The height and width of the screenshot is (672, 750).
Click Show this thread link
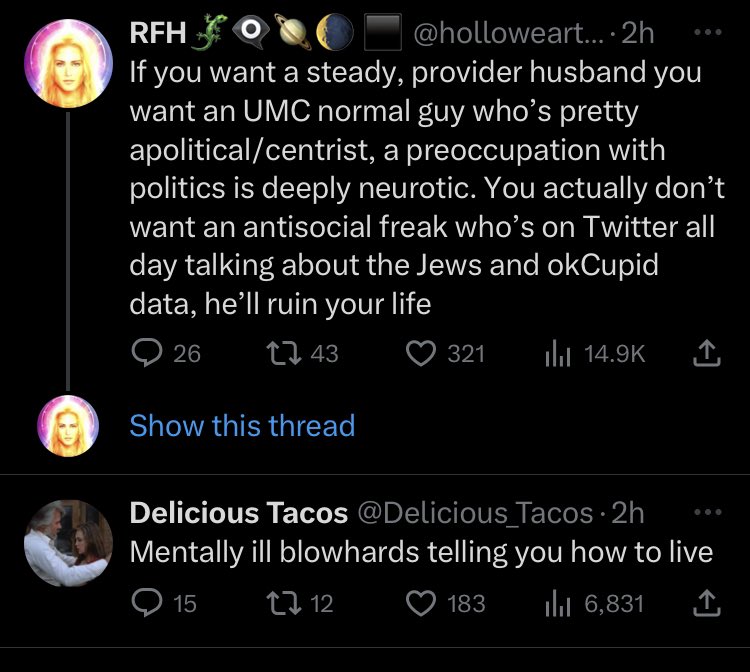tap(243, 425)
